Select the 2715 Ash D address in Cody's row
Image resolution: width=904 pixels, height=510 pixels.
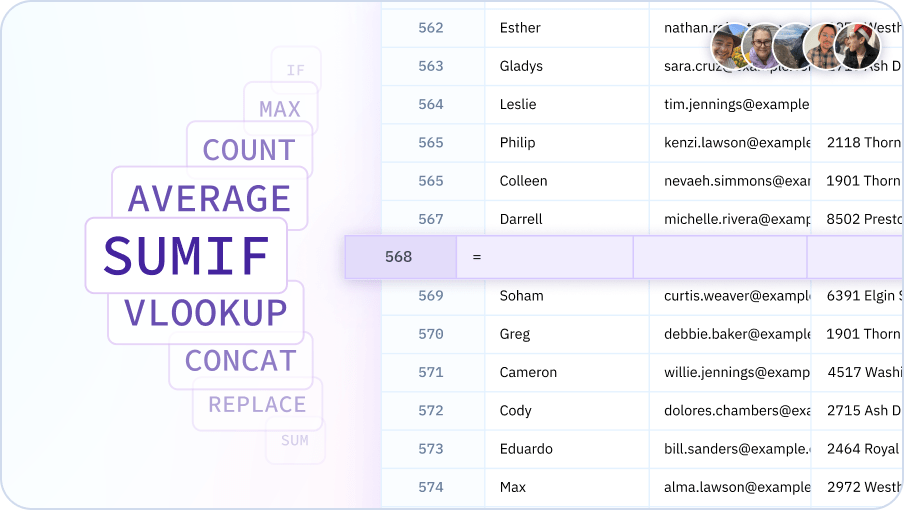coord(857,410)
